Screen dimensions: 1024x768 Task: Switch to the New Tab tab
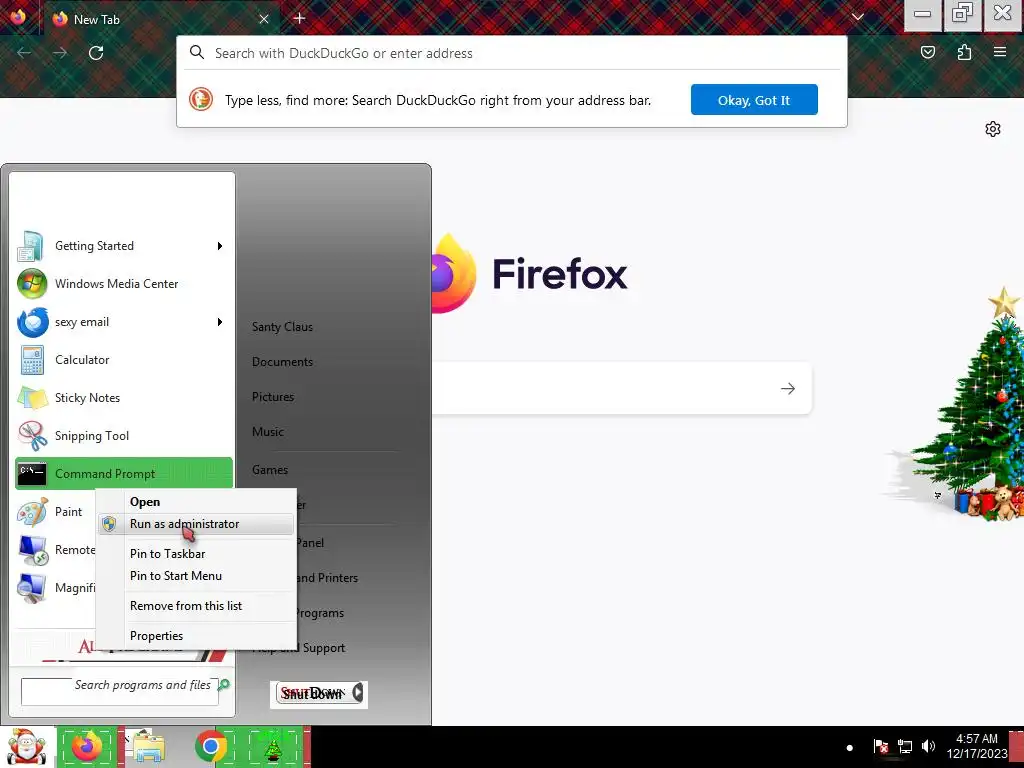point(160,19)
